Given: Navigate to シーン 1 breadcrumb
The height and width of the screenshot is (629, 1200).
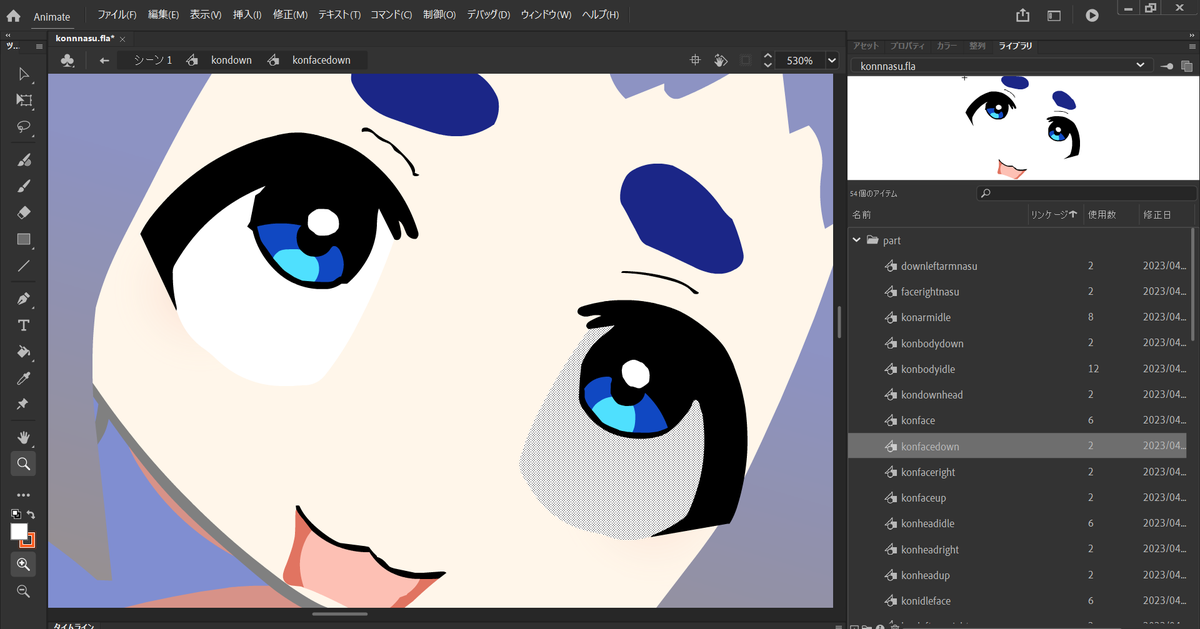Looking at the screenshot, I should [x=152, y=60].
